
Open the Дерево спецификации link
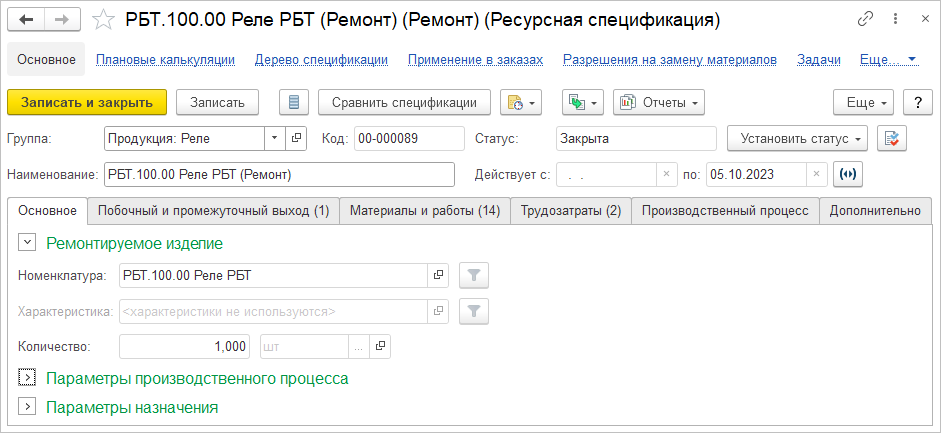[x=321, y=60]
